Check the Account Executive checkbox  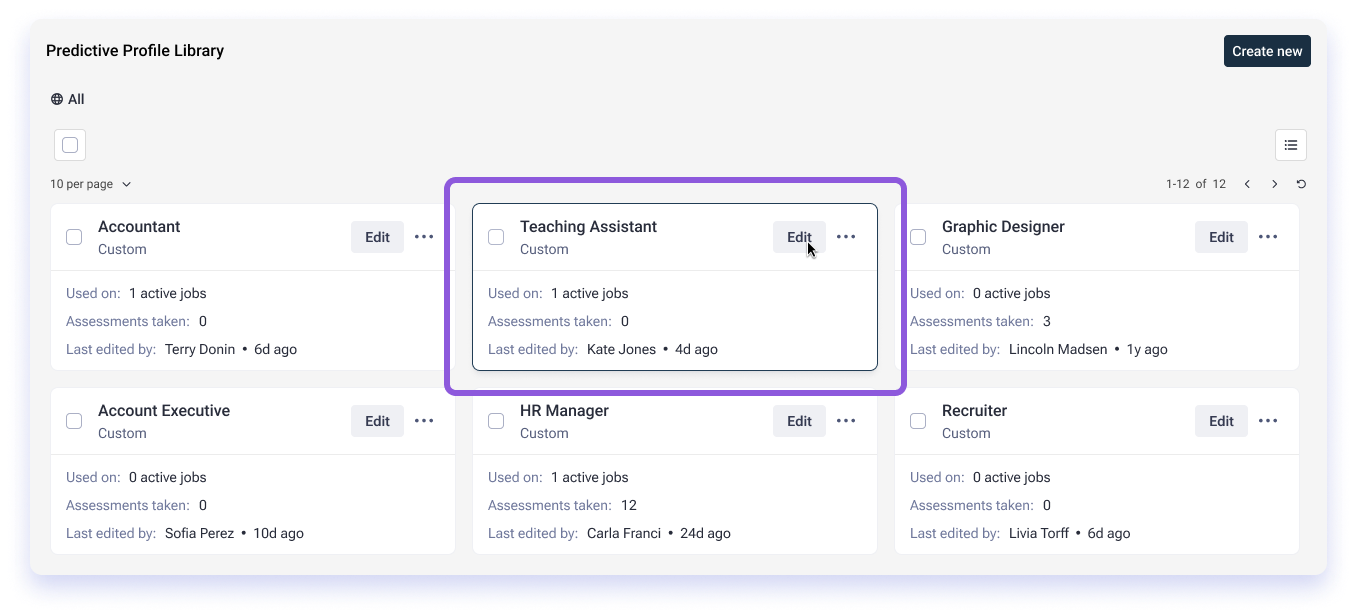coord(74,421)
